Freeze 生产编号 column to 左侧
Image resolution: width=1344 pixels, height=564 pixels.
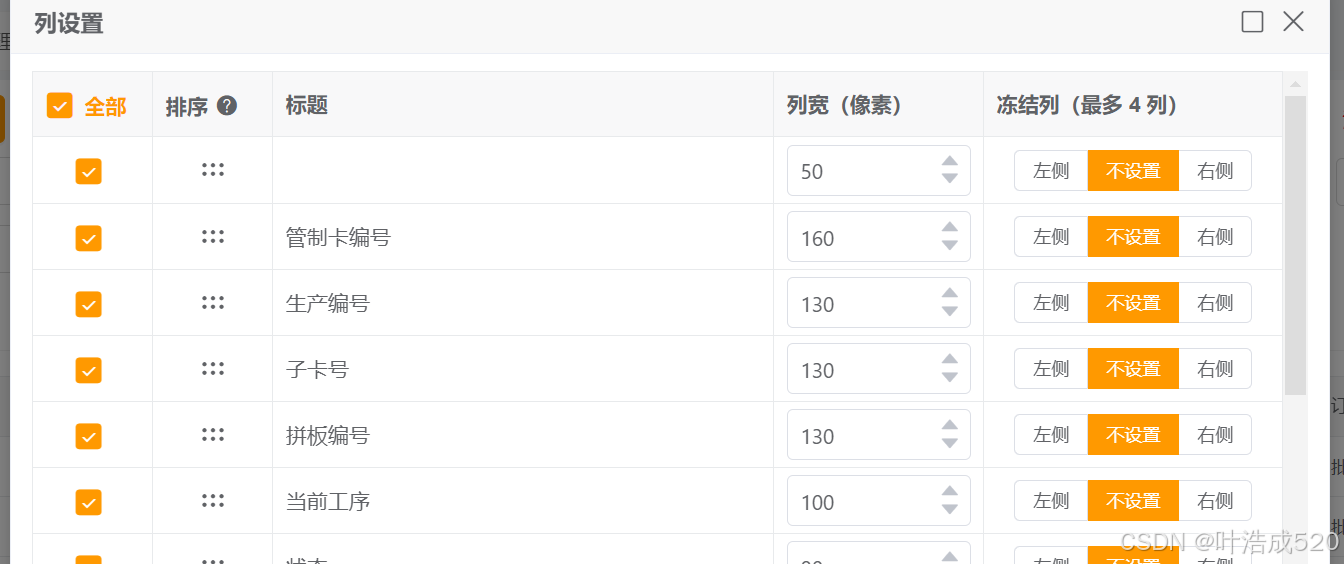[1051, 303]
